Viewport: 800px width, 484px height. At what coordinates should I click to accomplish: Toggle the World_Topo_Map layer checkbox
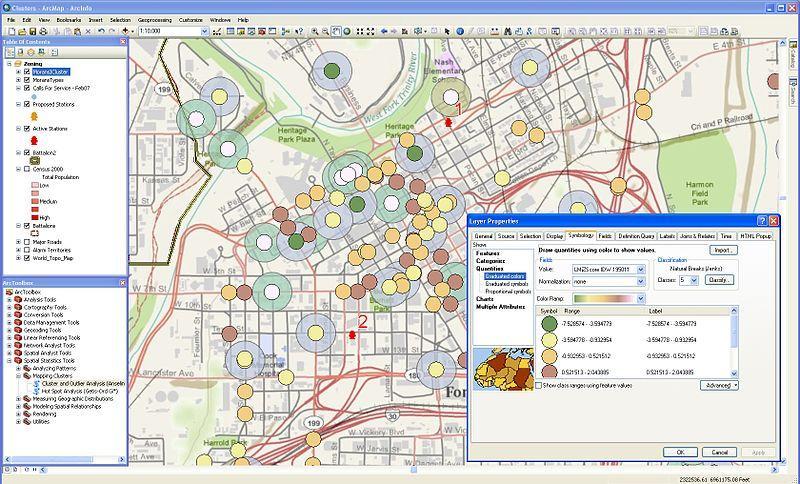[x=27, y=258]
